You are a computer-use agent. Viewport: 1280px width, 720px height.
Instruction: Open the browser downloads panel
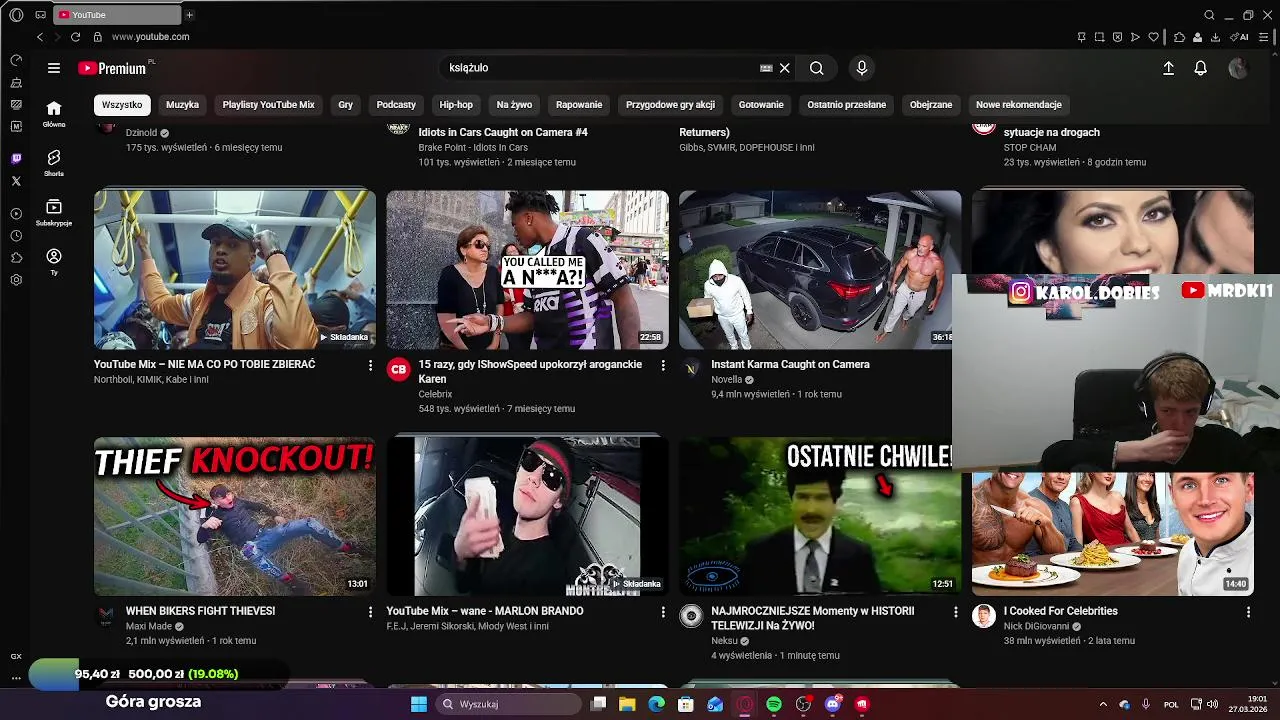click(1215, 37)
